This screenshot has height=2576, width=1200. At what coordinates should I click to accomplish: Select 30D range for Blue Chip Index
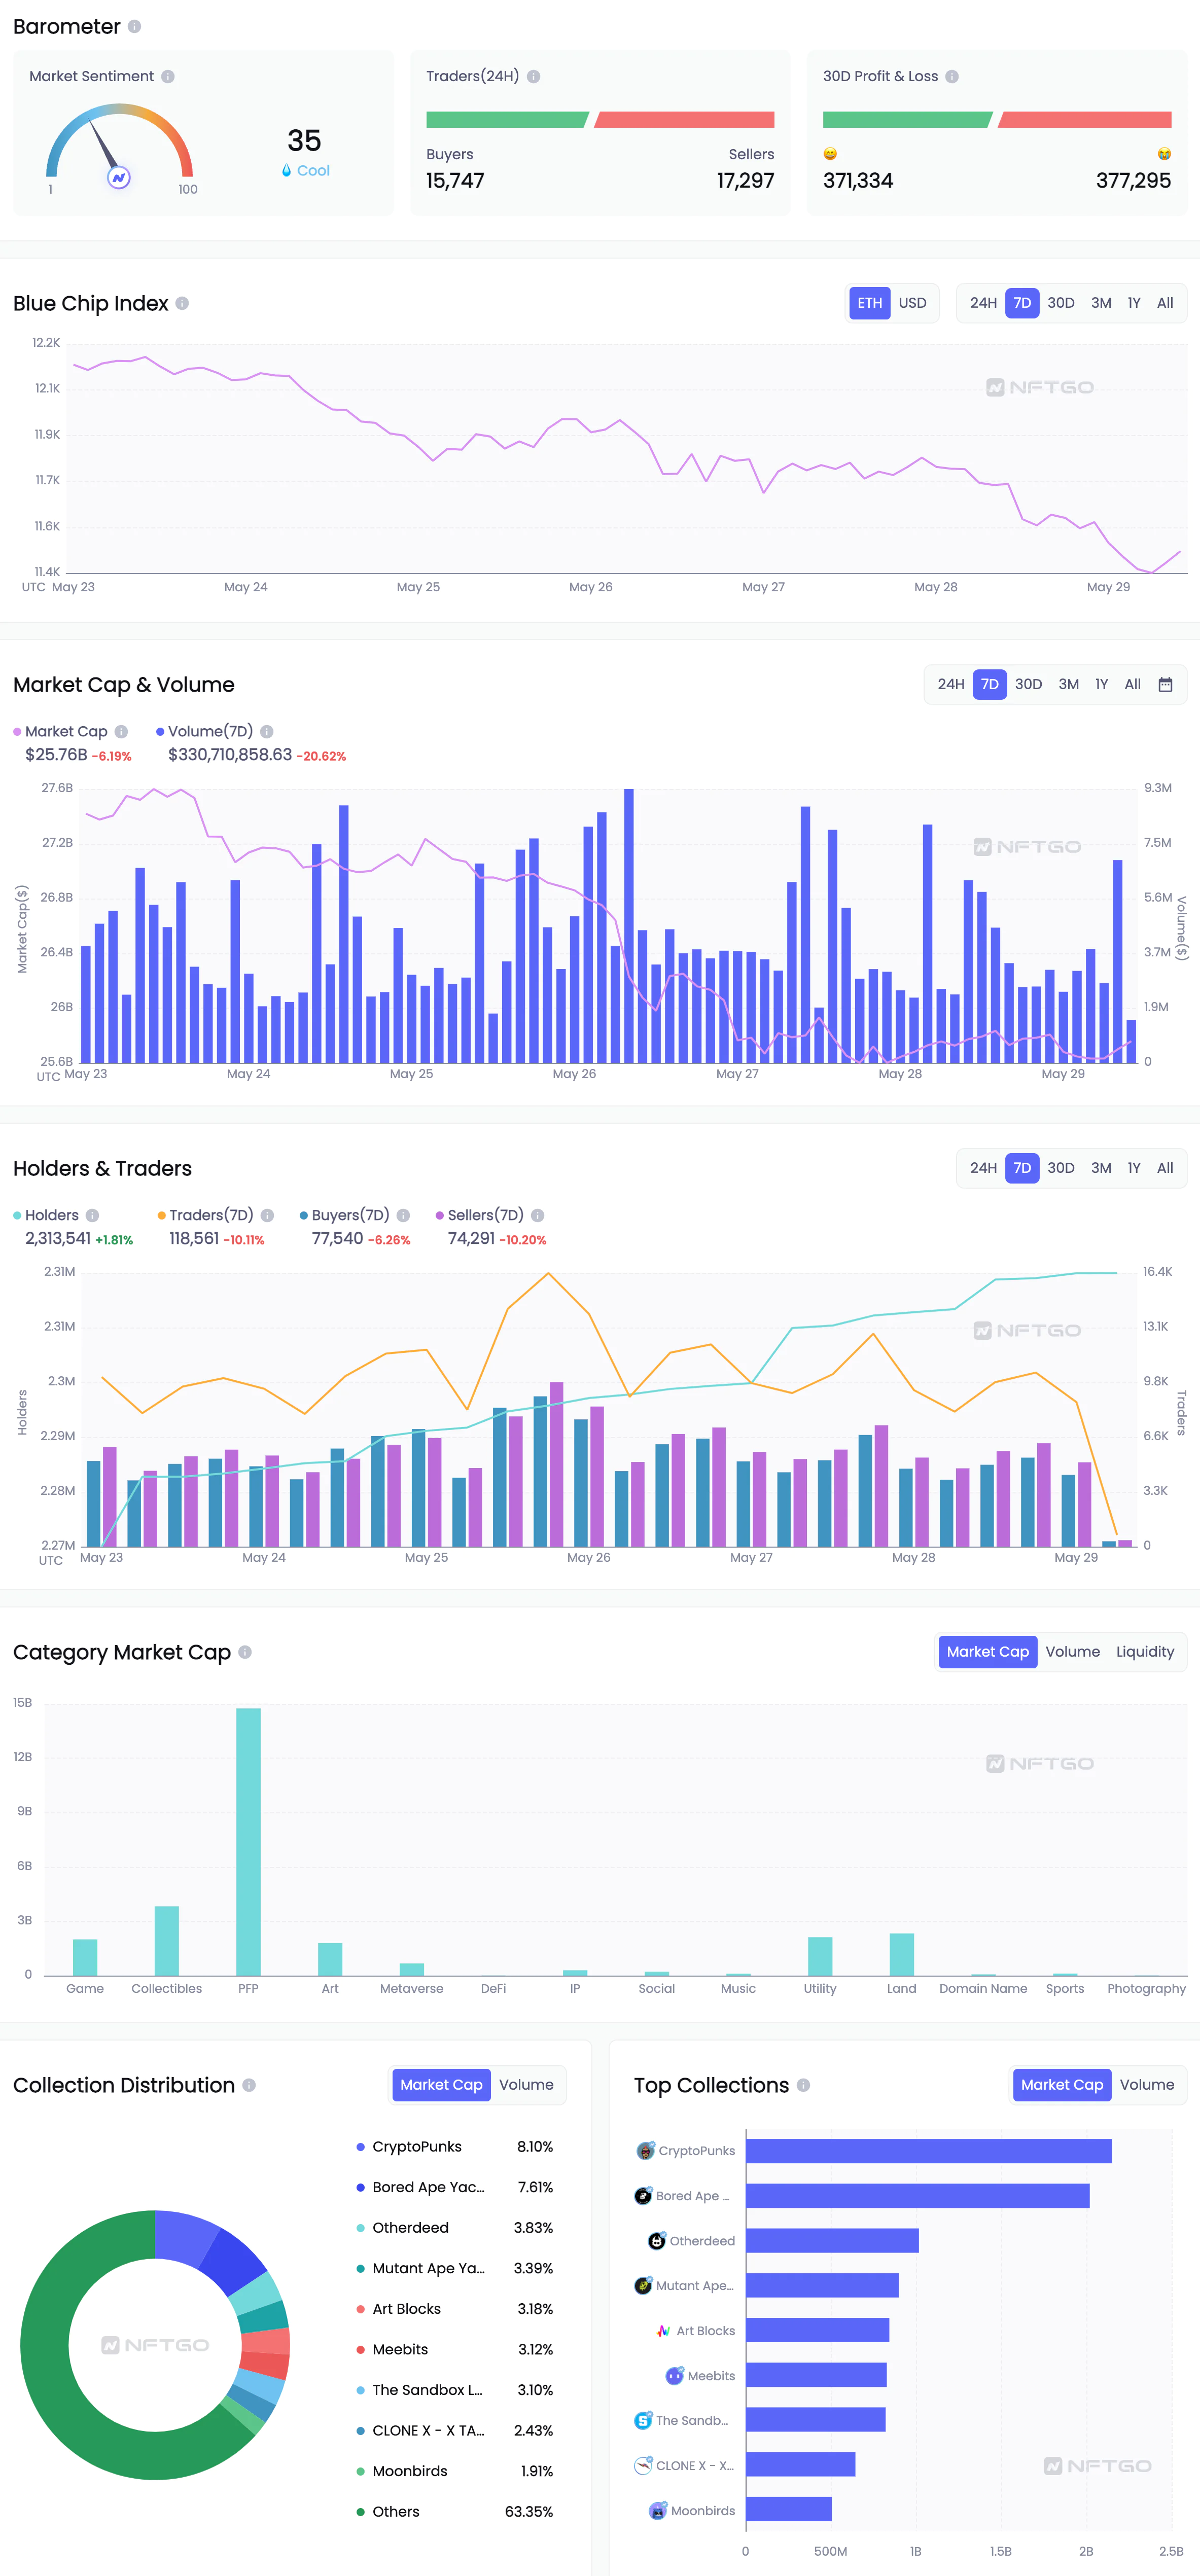tap(1060, 303)
